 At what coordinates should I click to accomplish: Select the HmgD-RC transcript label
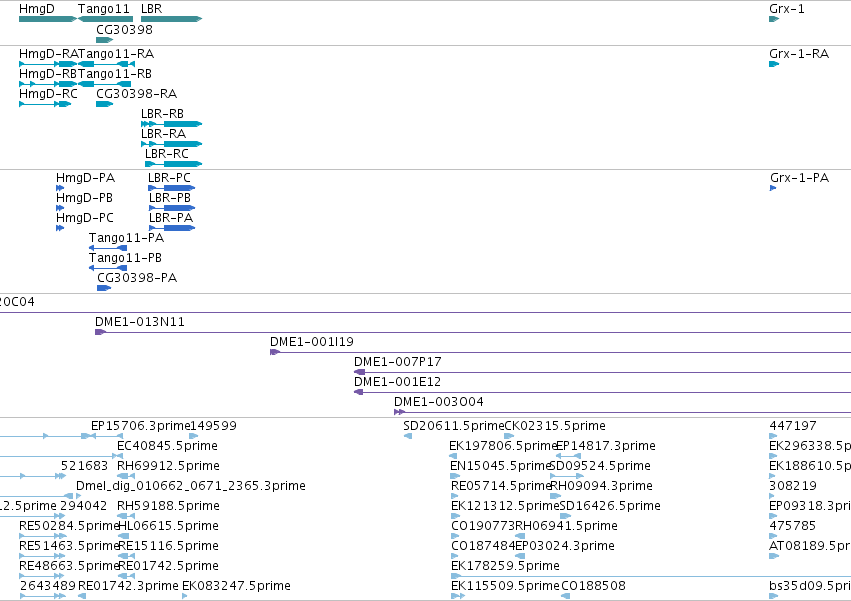tap(48, 94)
